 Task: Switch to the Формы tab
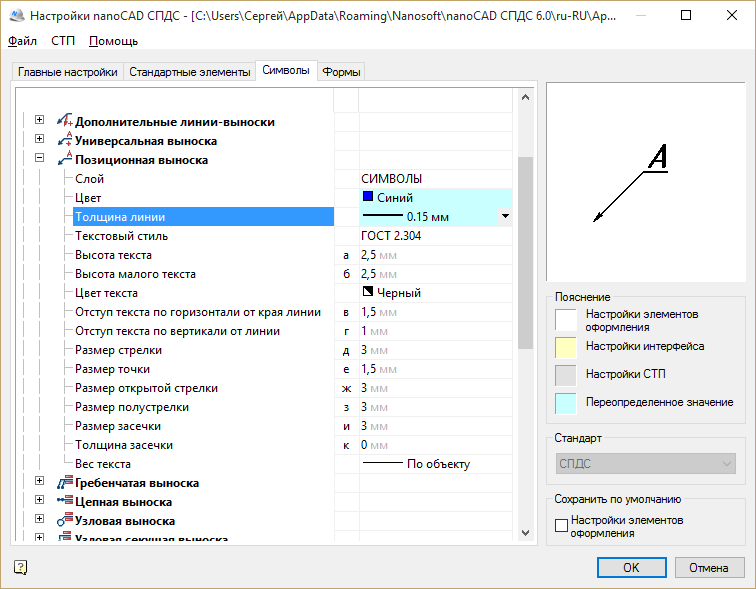[x=341, y=72]
